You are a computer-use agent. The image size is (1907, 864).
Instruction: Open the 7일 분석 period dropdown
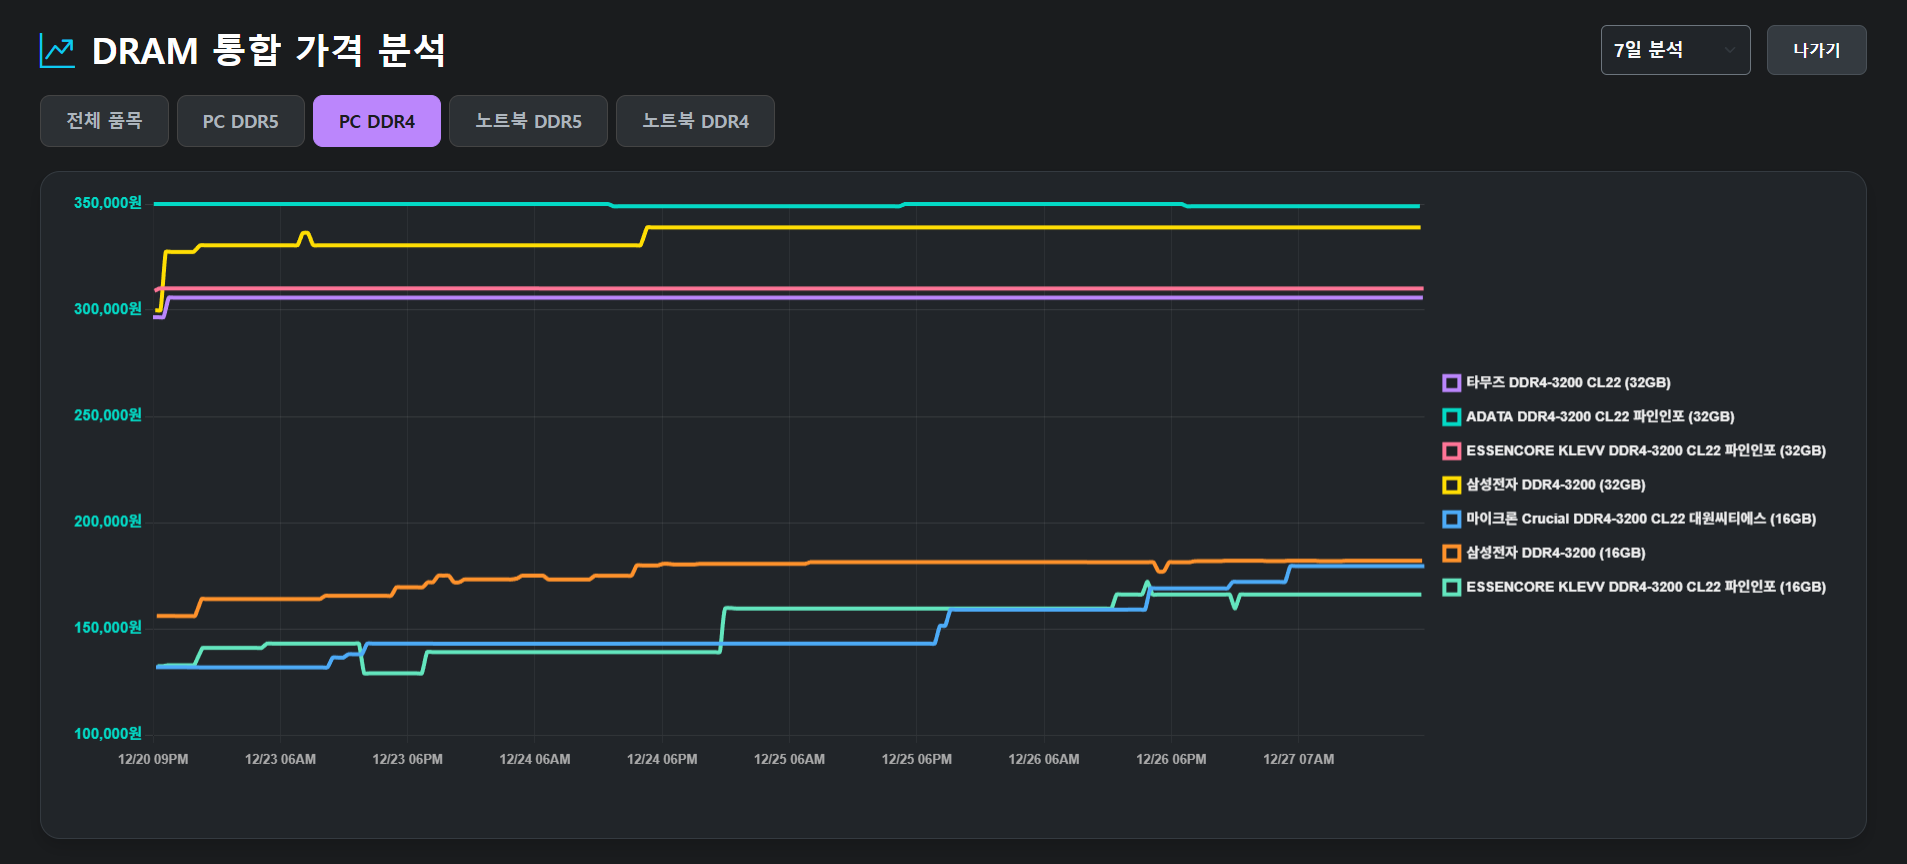tap(1675, 50)
